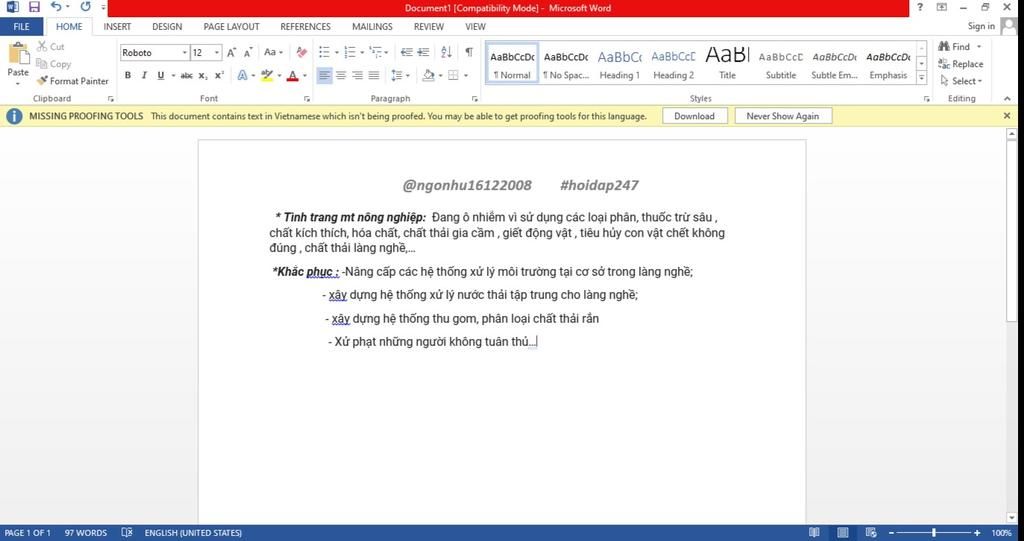Switch to the MAILINGS tab
The height and width of the screenshot is (541, 1024).
[x=372, y=27]
